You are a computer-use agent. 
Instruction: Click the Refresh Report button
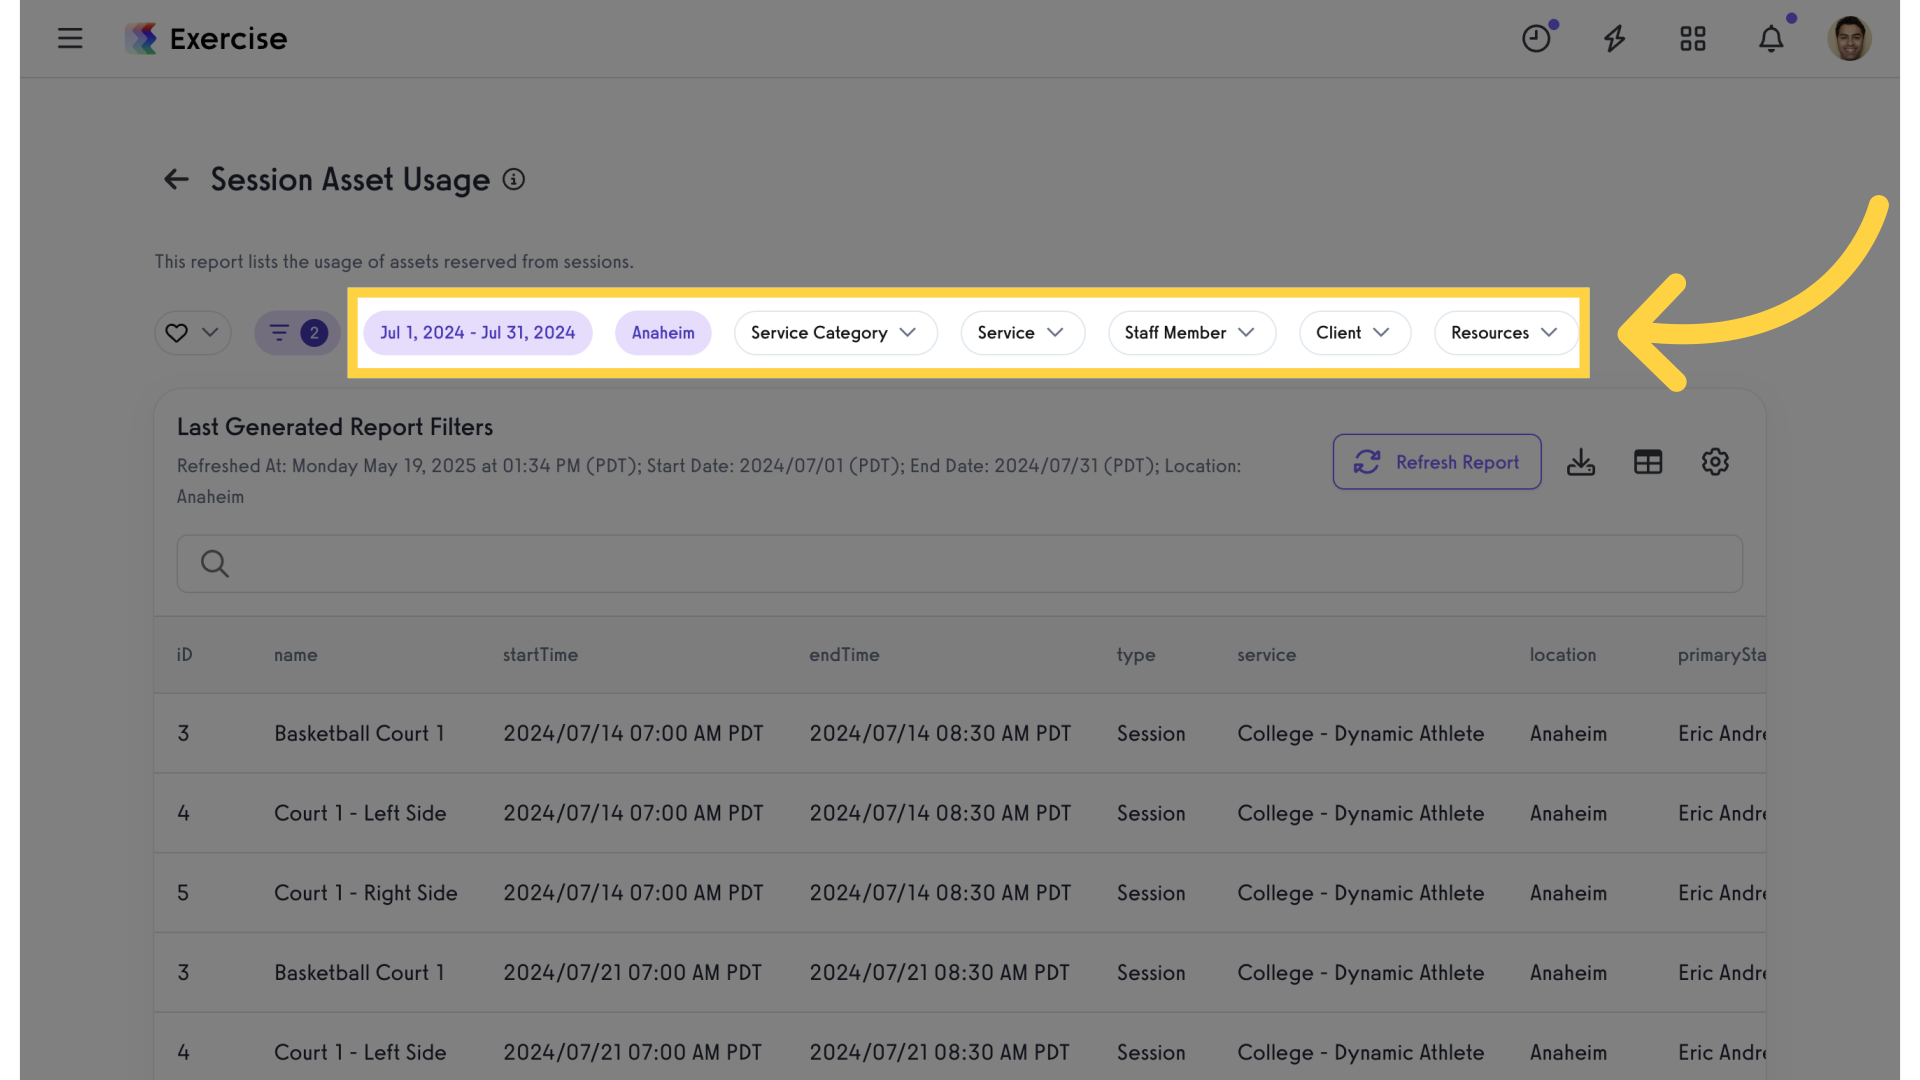click(x=1437, y=462)
